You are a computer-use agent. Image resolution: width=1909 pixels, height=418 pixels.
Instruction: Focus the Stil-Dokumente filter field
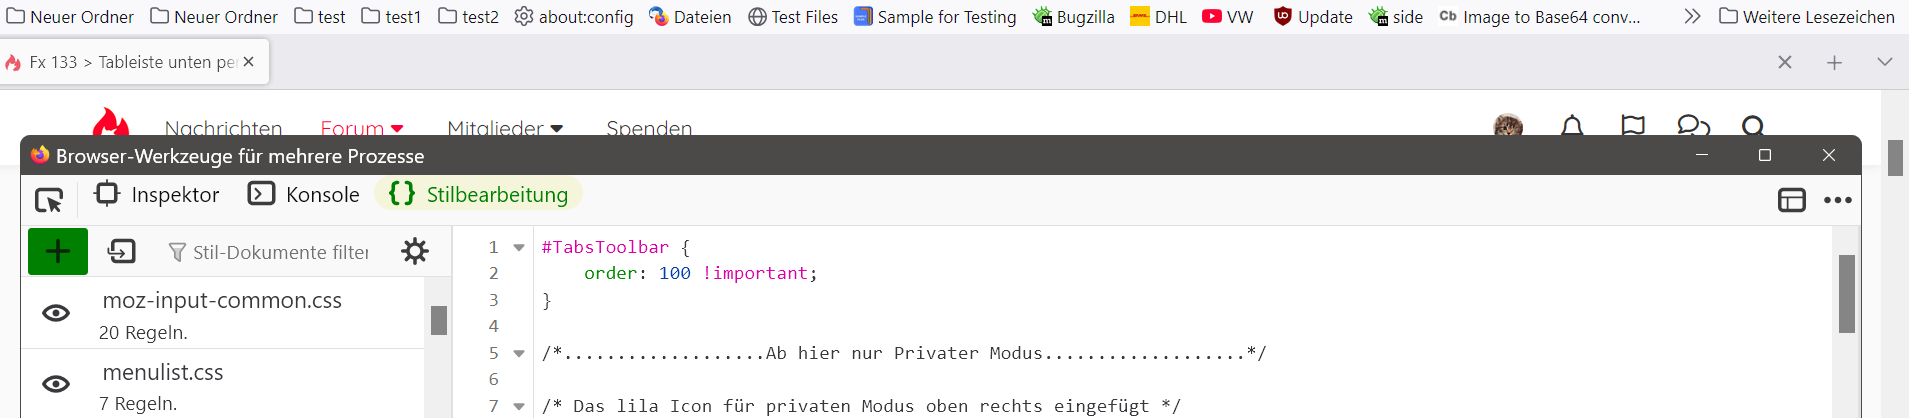(280, 252)
